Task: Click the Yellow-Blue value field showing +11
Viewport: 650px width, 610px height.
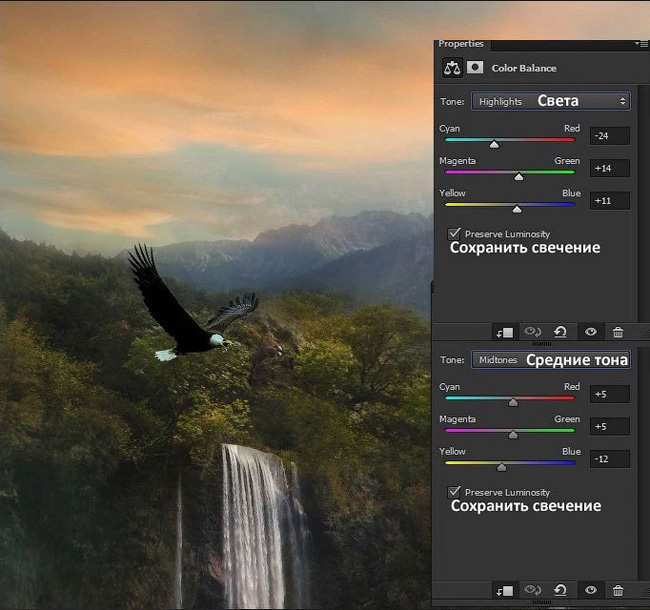Action: point(610,201)
